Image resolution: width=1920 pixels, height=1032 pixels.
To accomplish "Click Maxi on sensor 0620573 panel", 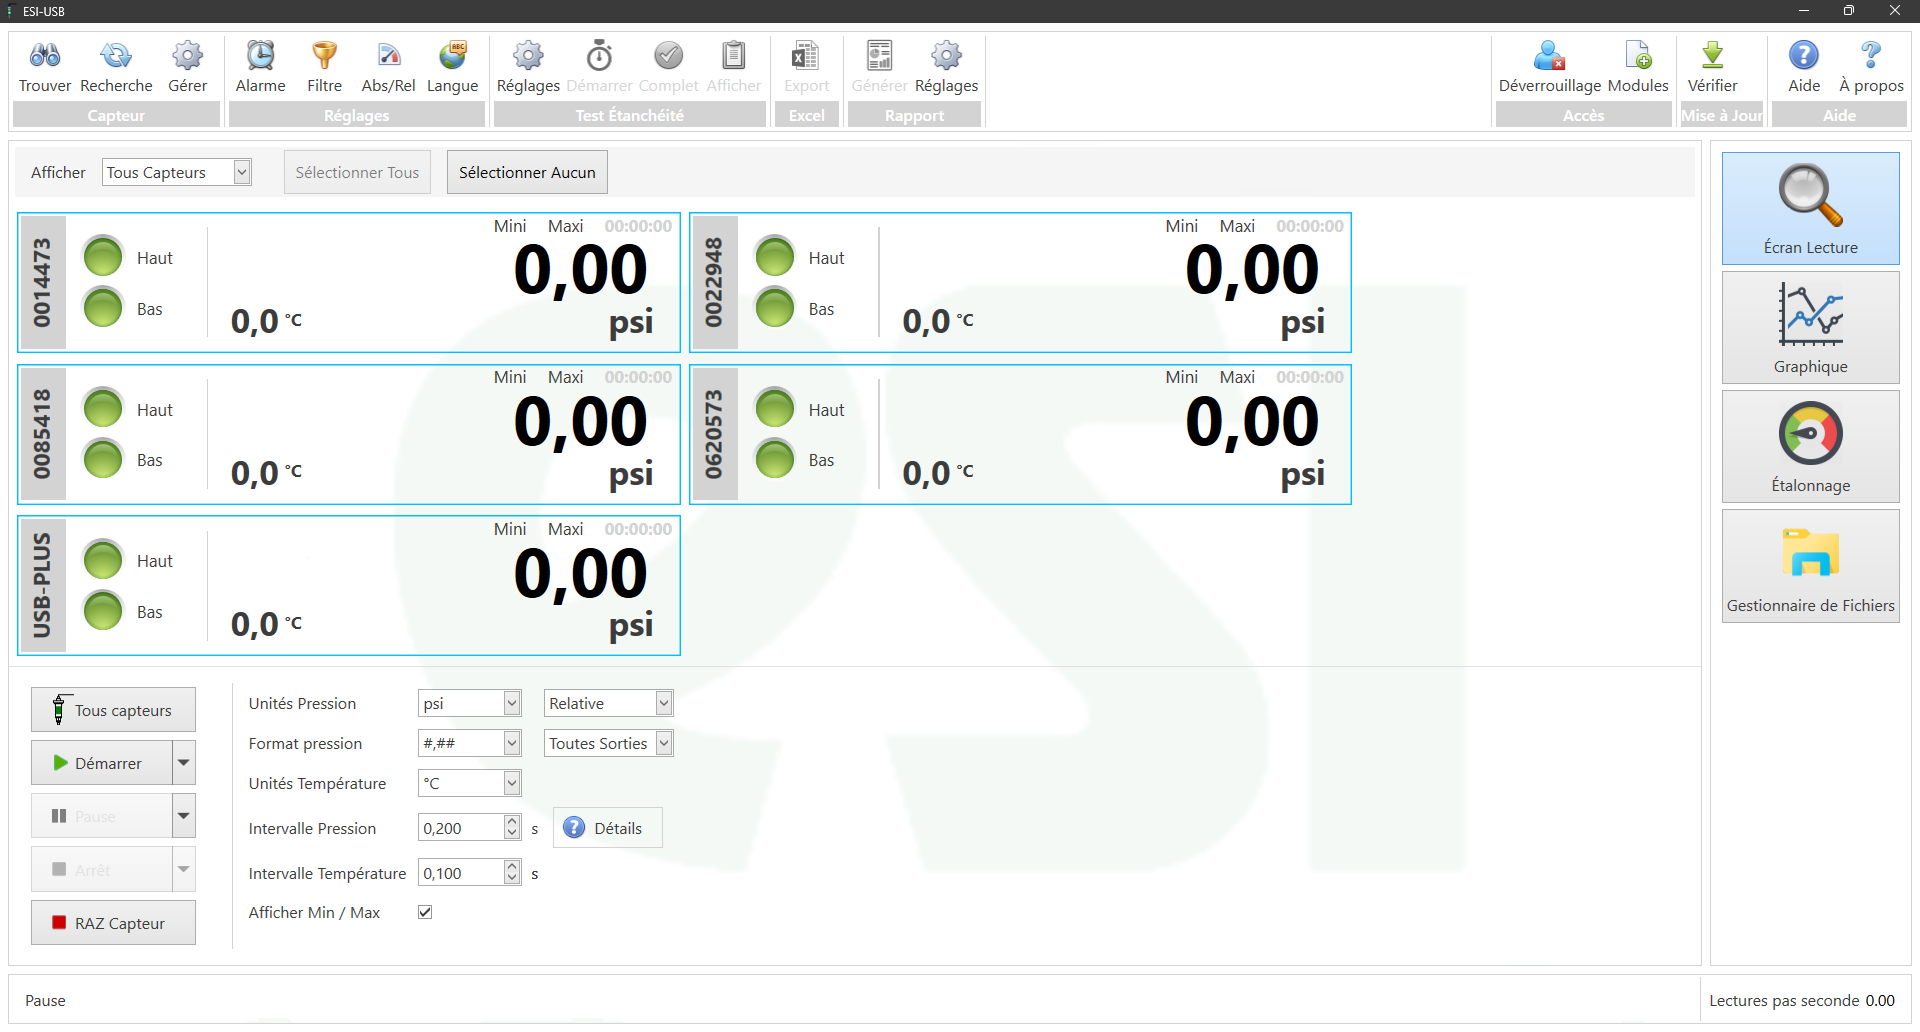I will pyautogui.click(x=1237, y=377).
